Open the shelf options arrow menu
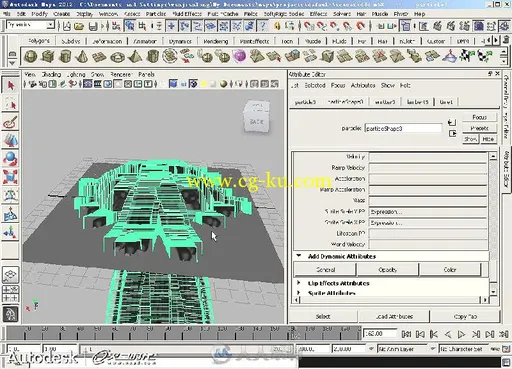Screen dimensions: 512x369 click(12, 63)
